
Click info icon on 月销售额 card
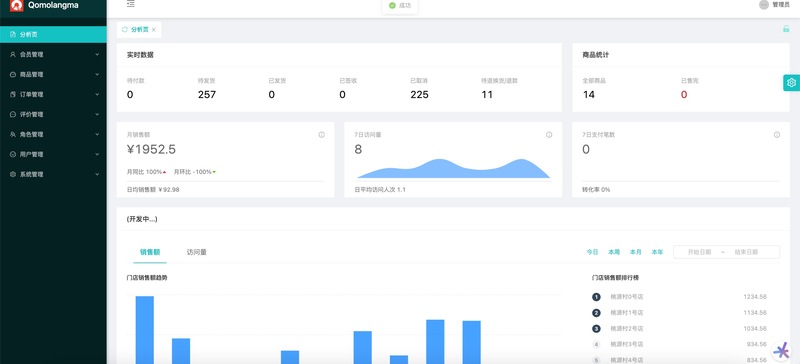321,135
